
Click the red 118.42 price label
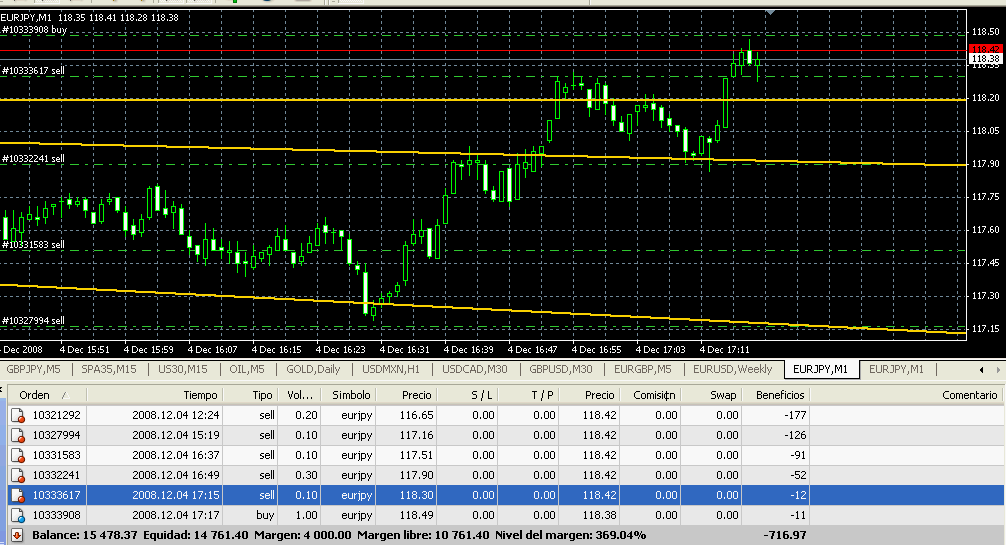(986, 49)
